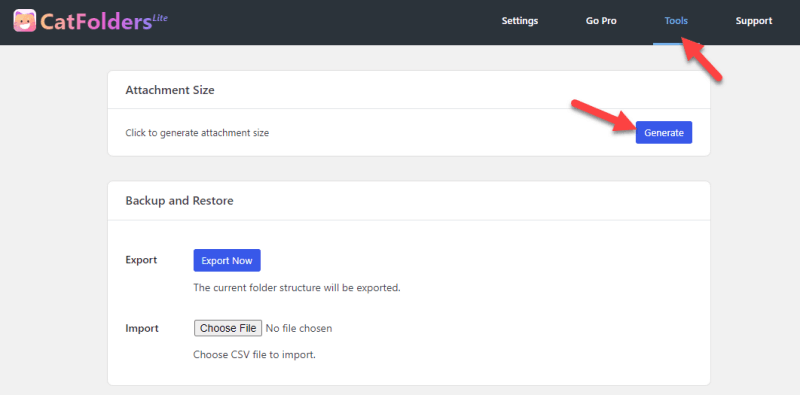Screen dimensions: 800x395
Task: Click the "No file chosen" text
Action: [299, 328]
